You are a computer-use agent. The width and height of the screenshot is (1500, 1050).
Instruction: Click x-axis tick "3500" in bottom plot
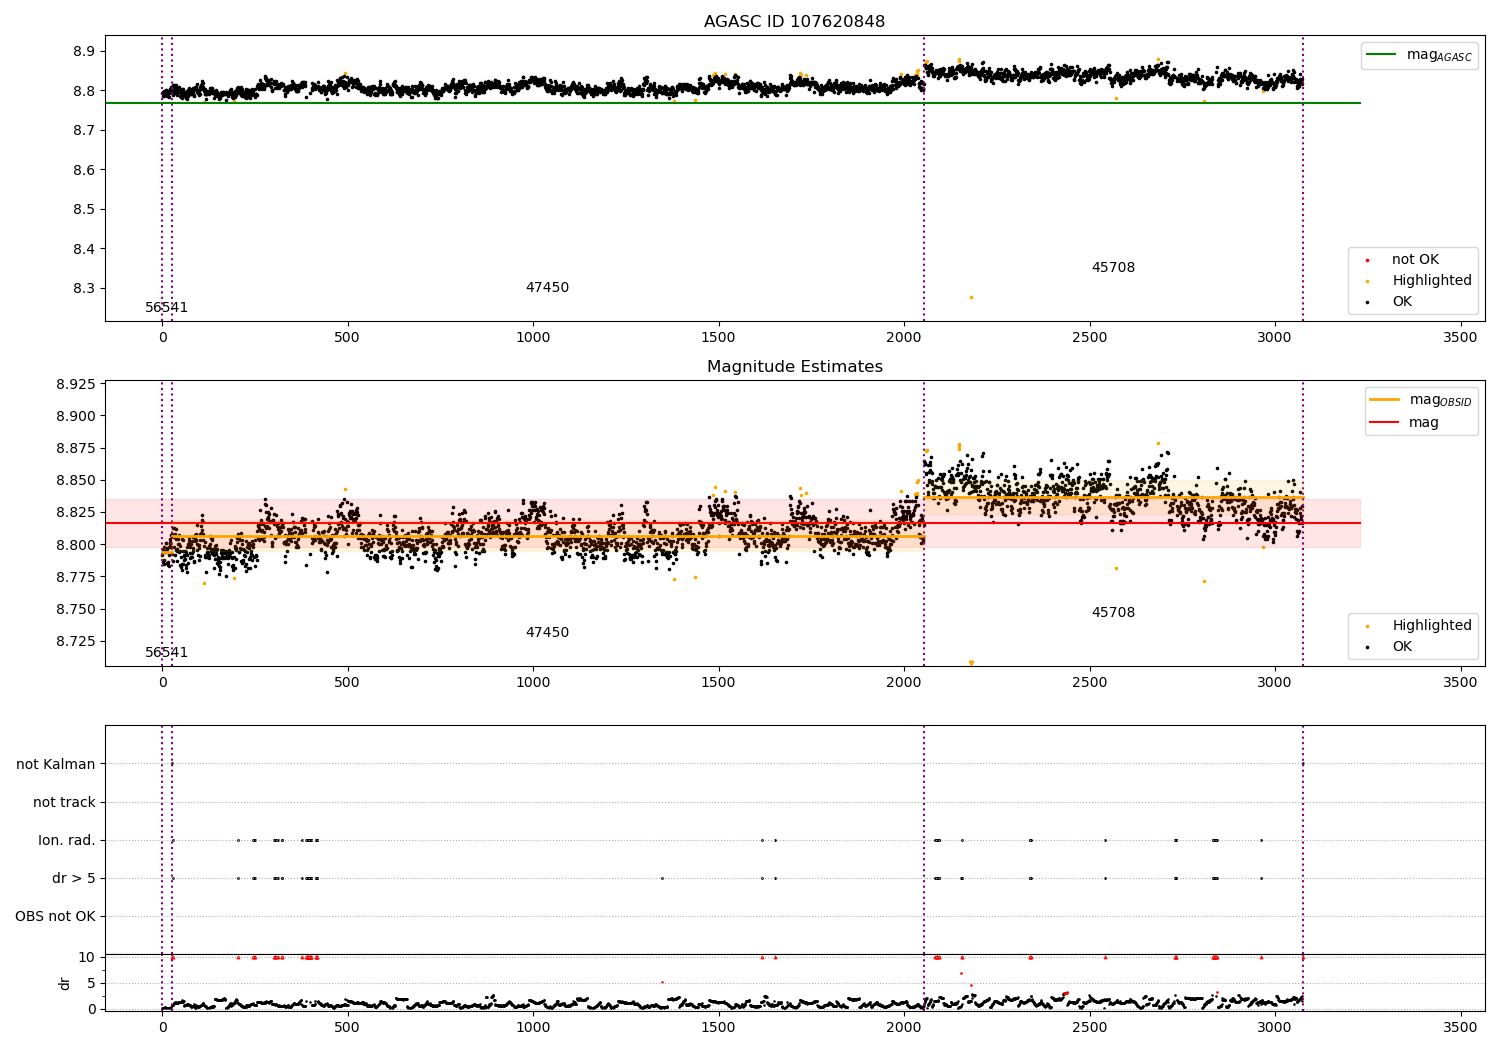tap(1461, 1026)
